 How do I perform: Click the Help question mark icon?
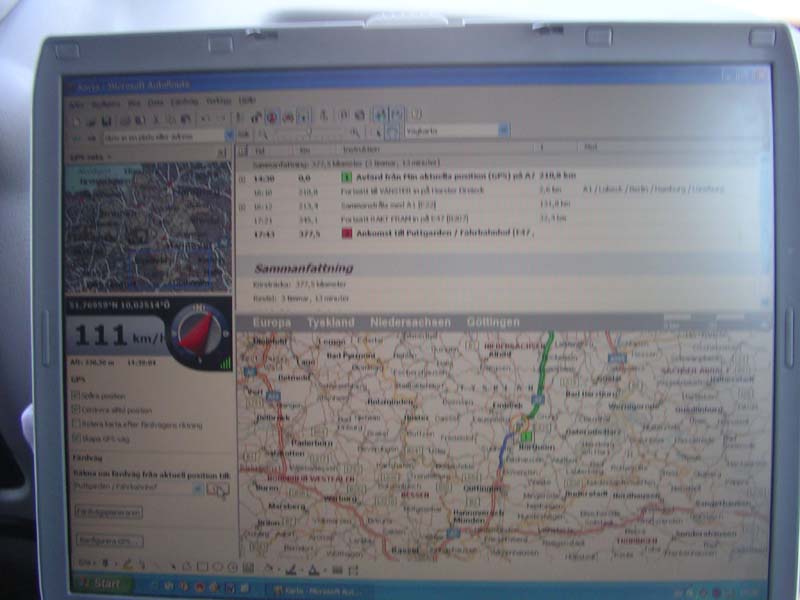416,114
